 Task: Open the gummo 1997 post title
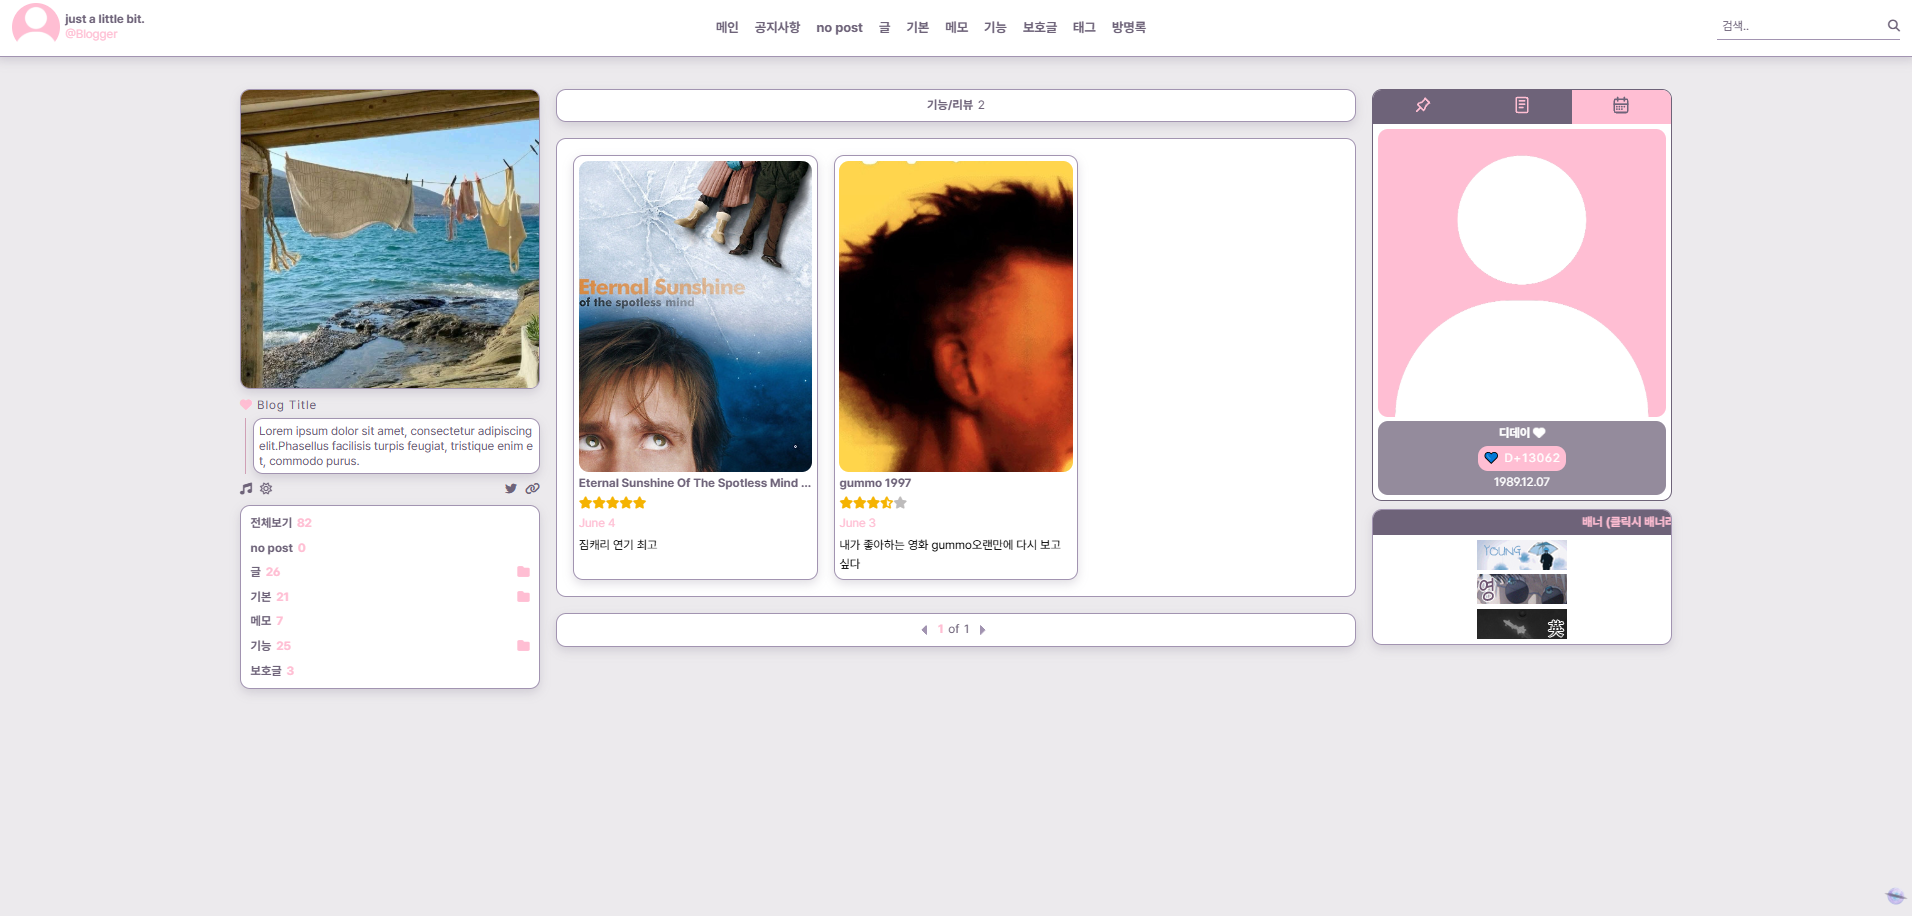(875, 483)
